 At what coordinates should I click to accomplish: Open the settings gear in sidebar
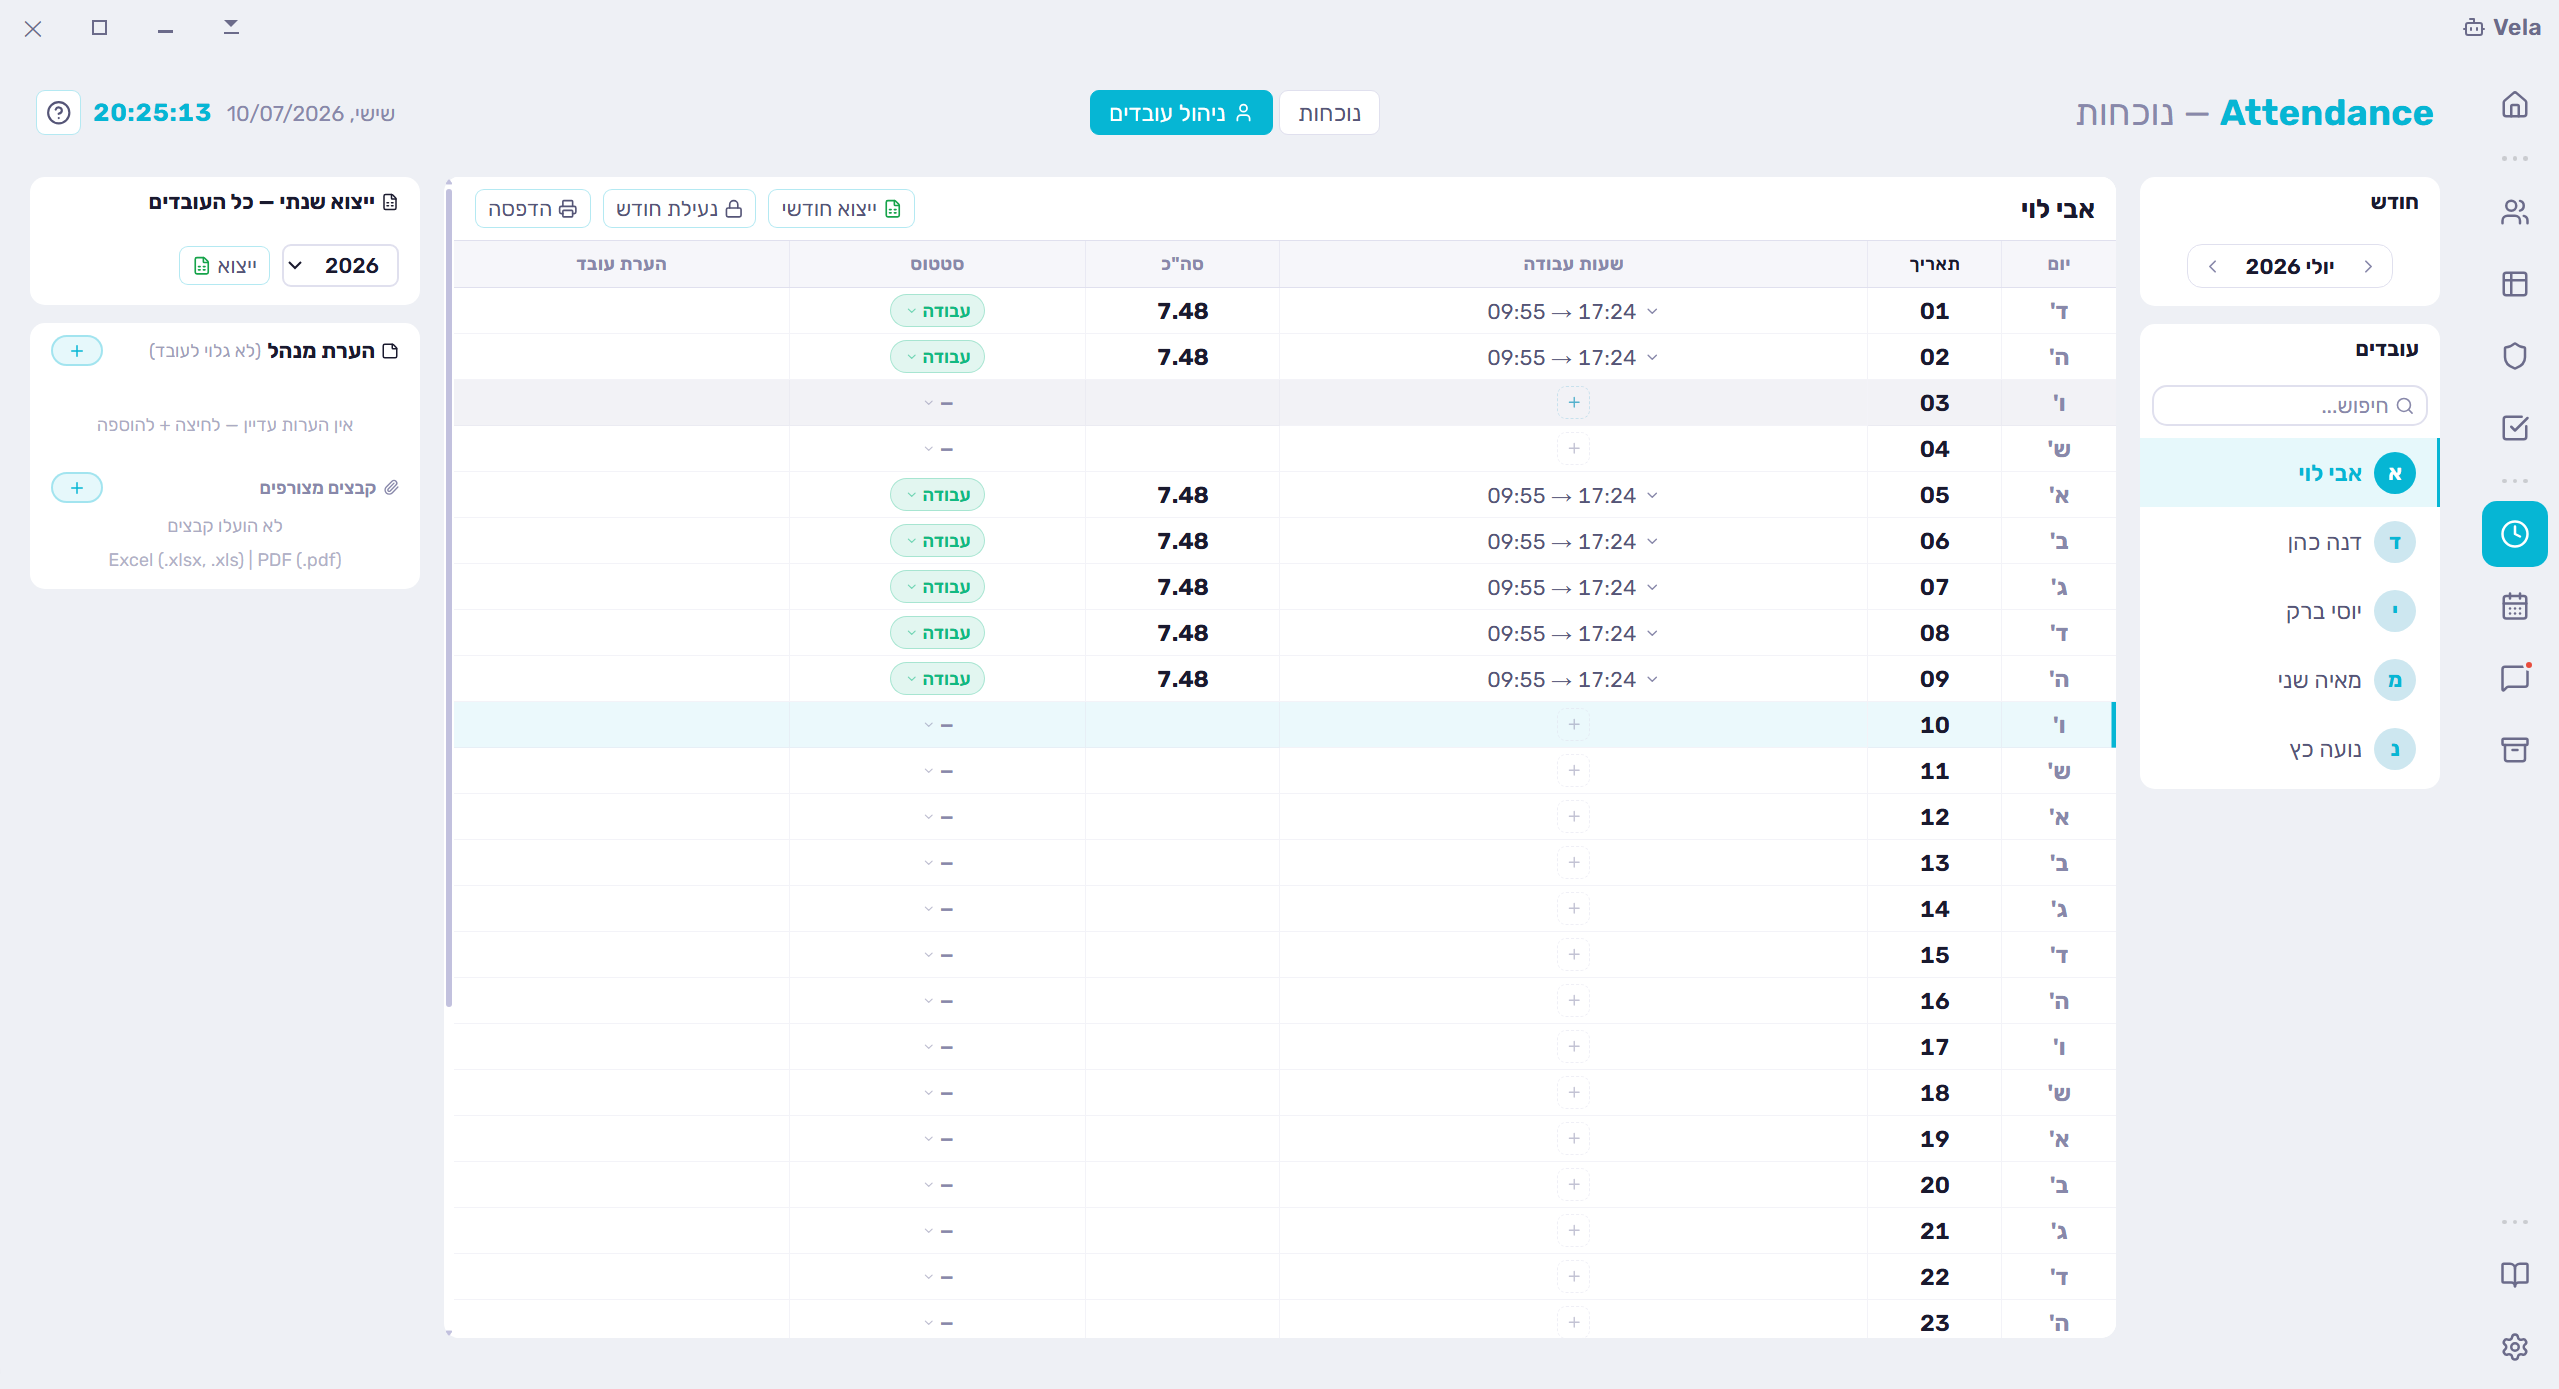point(2514,1346)
